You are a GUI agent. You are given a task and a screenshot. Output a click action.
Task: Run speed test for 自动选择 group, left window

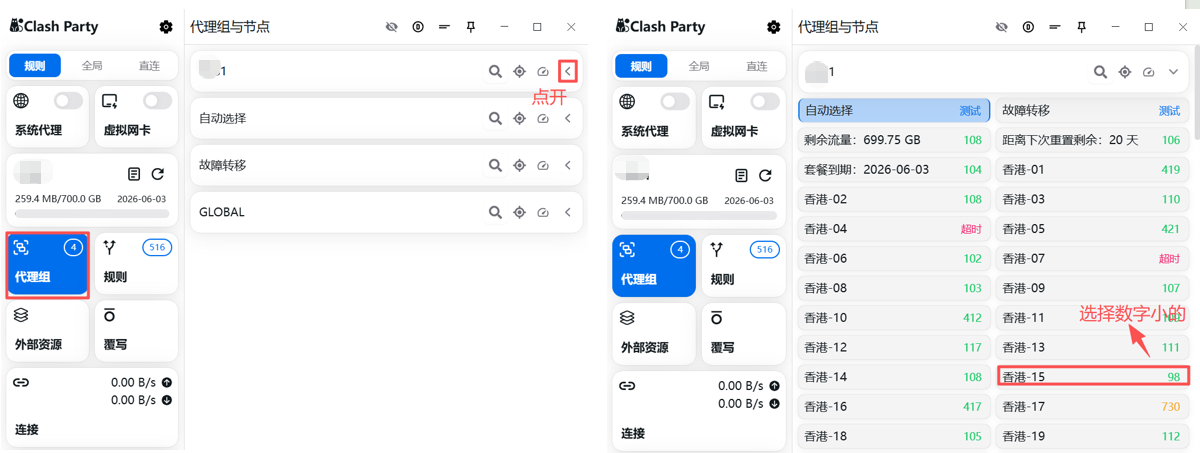pyautogui.click(x=543, y=118)
